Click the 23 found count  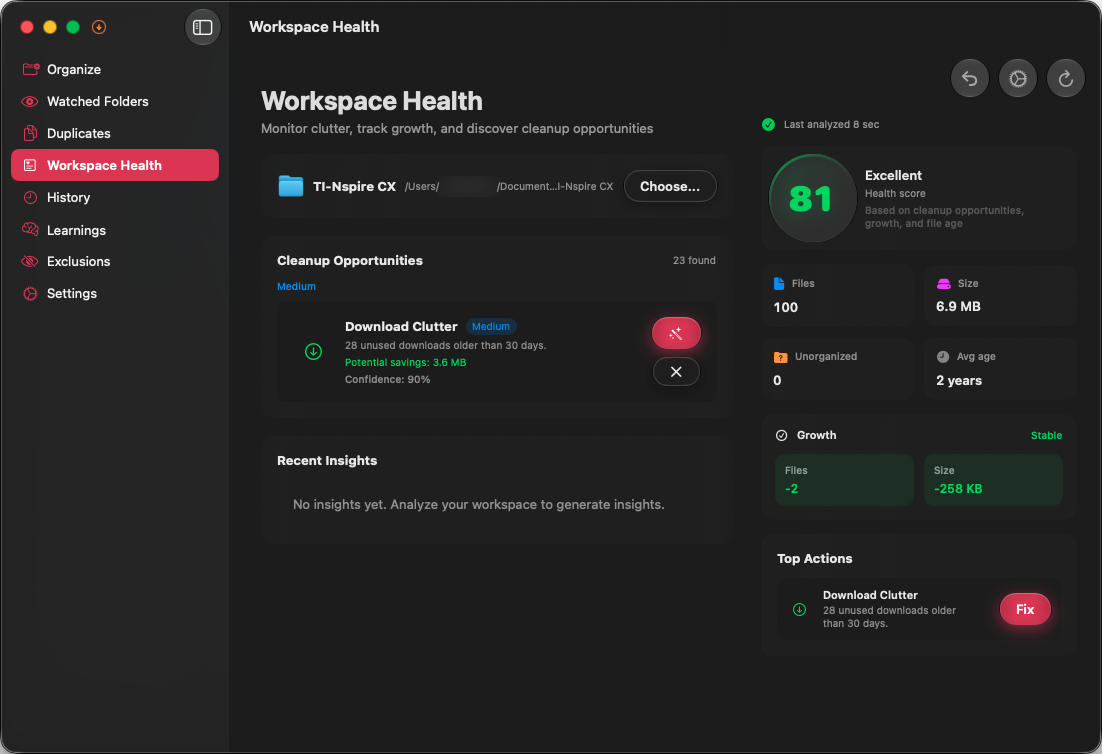coord(694,260)
